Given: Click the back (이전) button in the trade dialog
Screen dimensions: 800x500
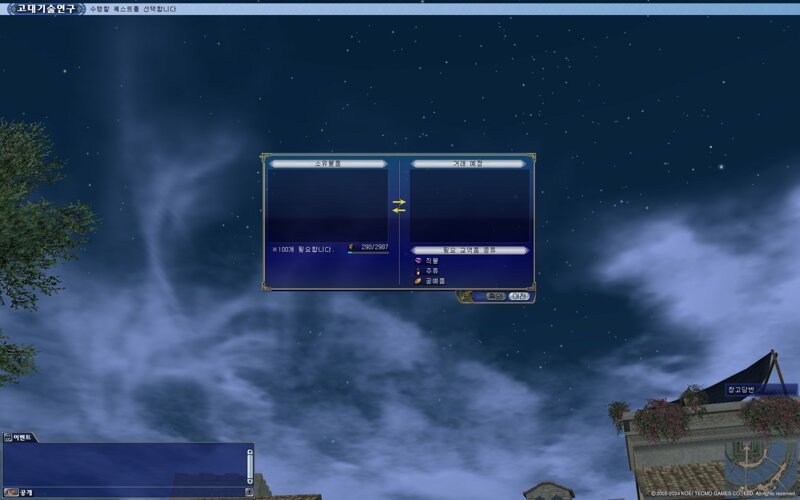Looking at the screenshot, I should (519, 296).
